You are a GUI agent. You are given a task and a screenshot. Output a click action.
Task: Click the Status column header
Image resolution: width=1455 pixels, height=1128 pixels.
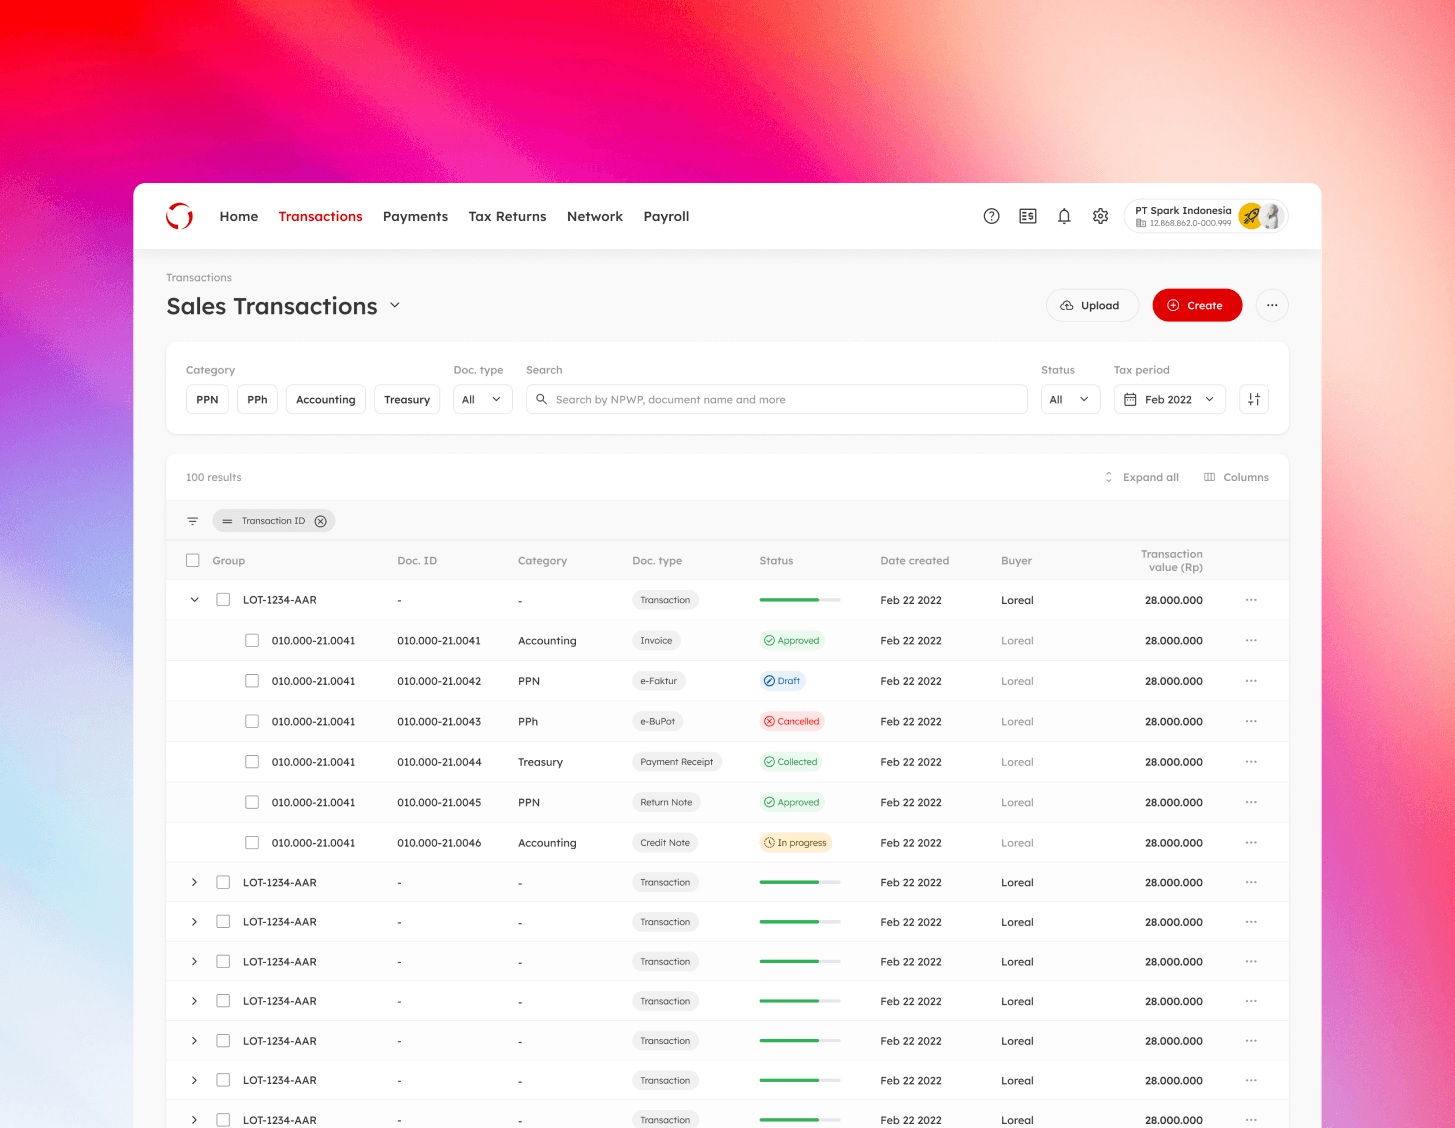pos(776,560)
